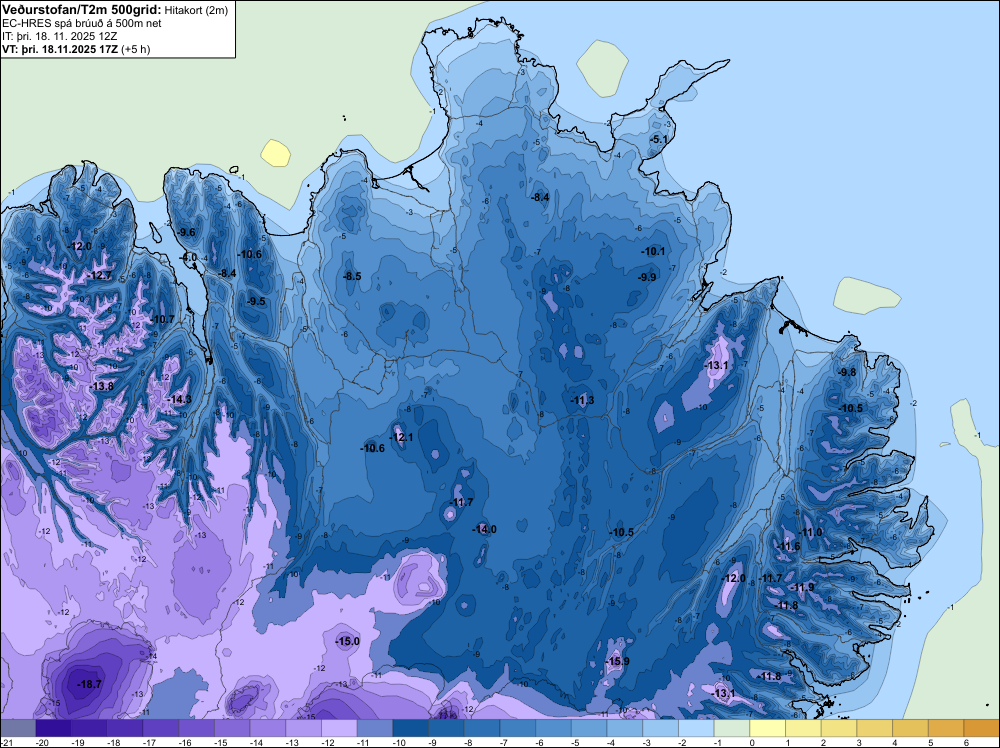Click the -8.5 temperature value

point(352,276)
